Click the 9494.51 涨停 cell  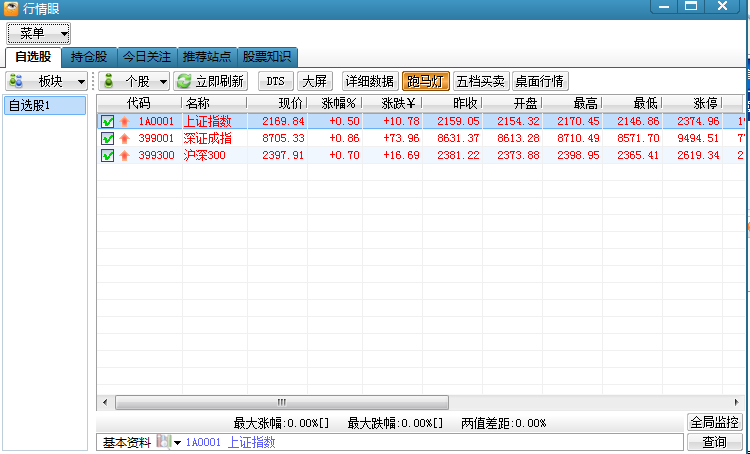click(692, 139)
